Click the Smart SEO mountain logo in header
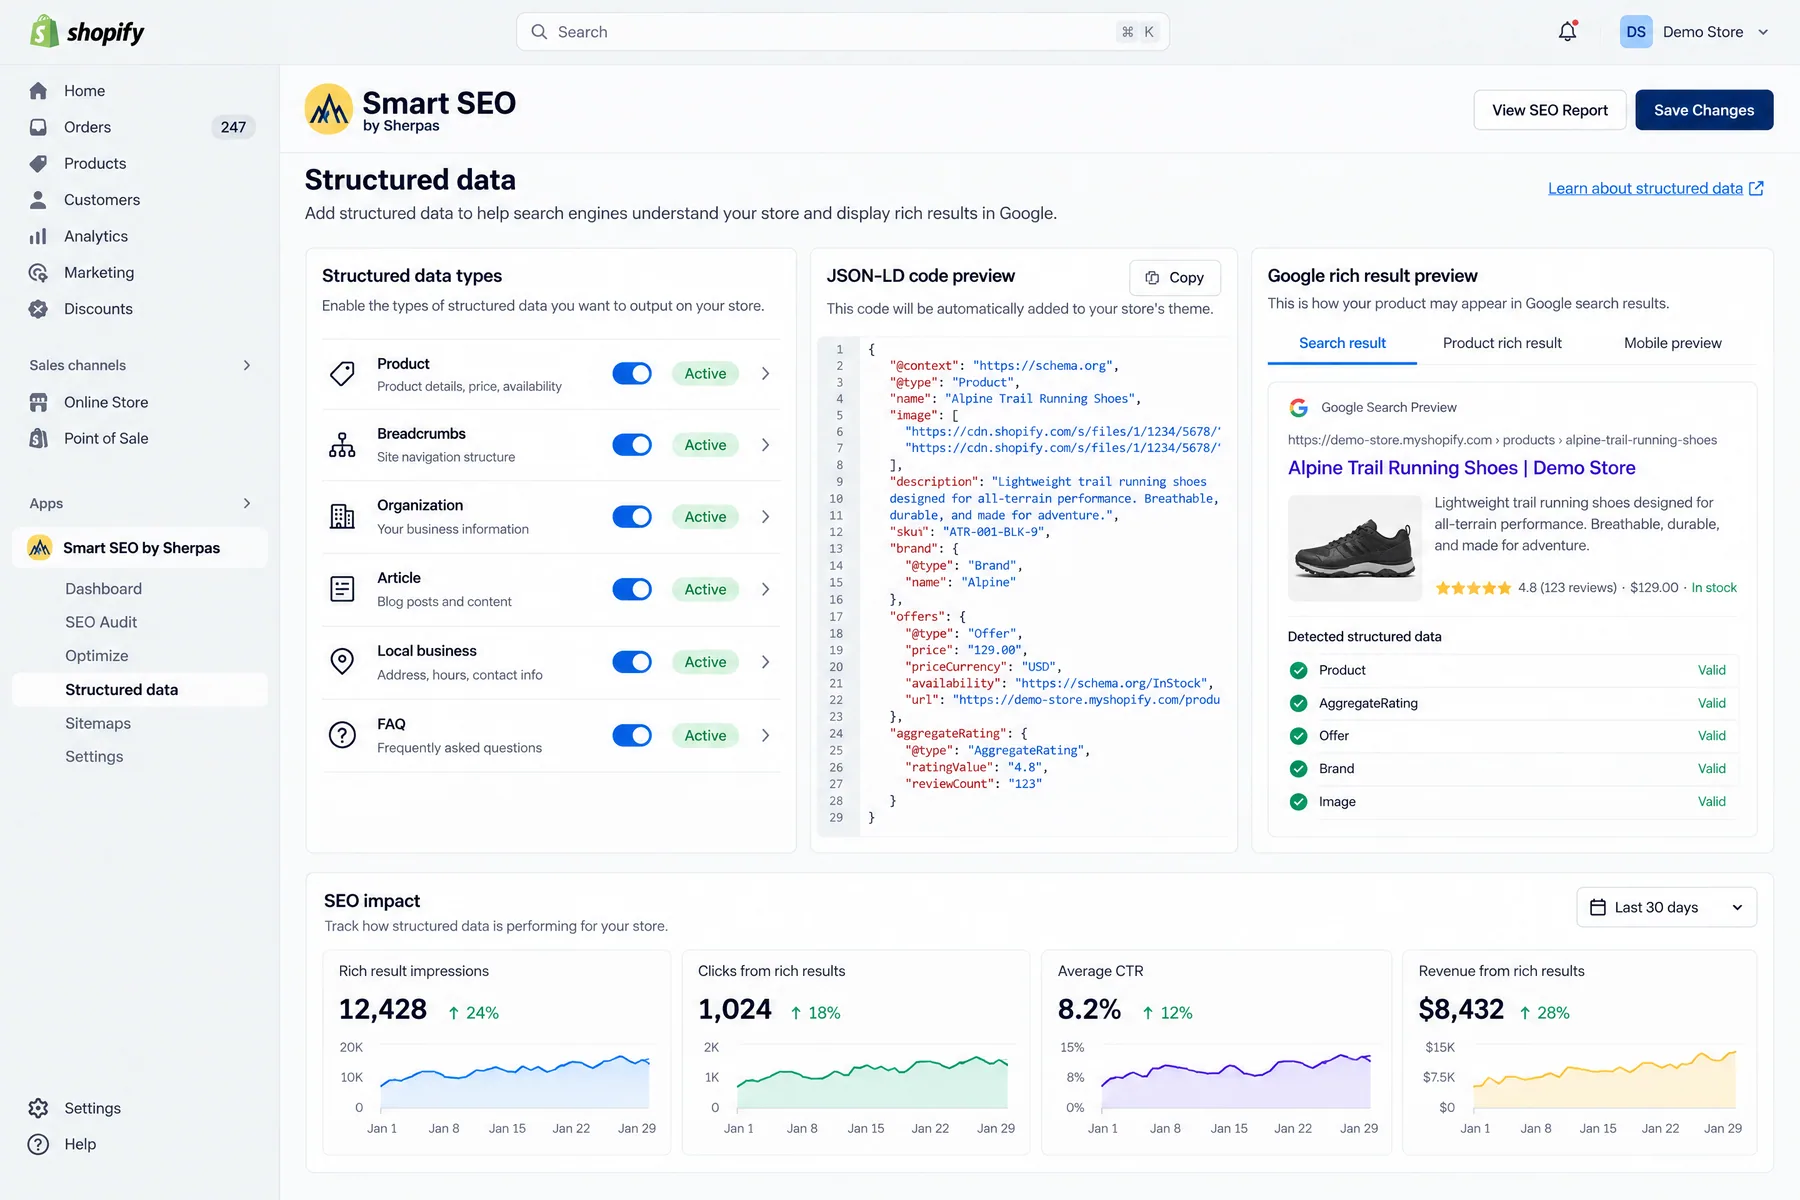 (x=328, y=109)
